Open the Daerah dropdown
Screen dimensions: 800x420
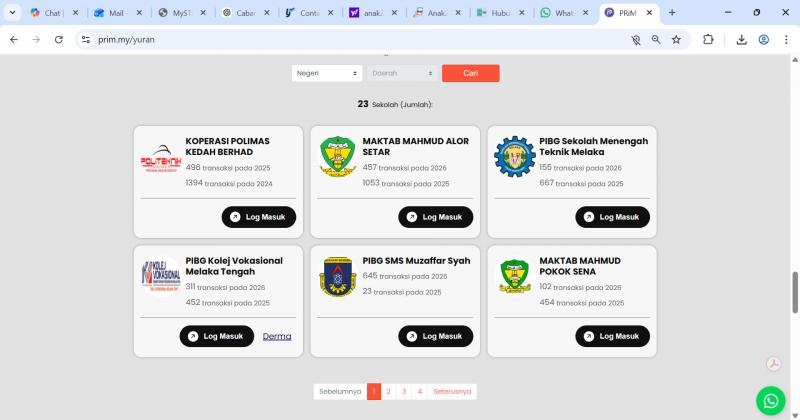[403, 73]
